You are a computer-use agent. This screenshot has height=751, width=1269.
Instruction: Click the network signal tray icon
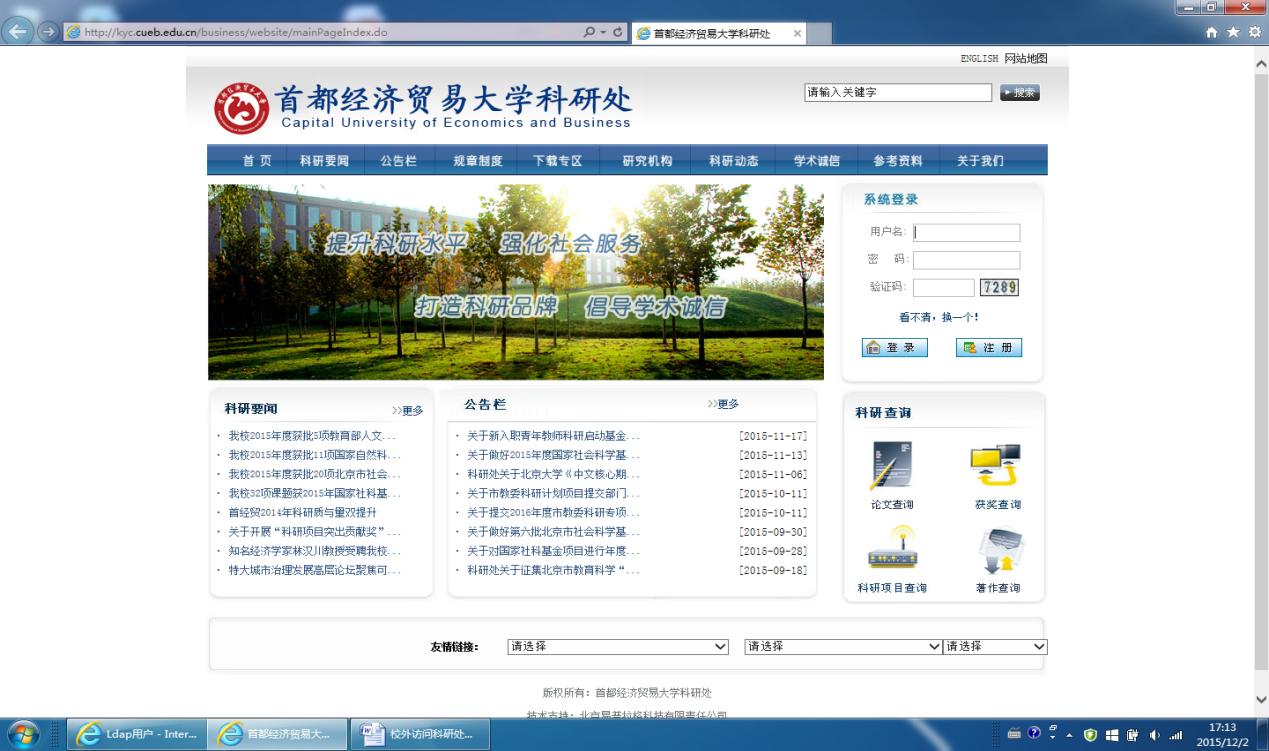click(x=1174, y=734)
